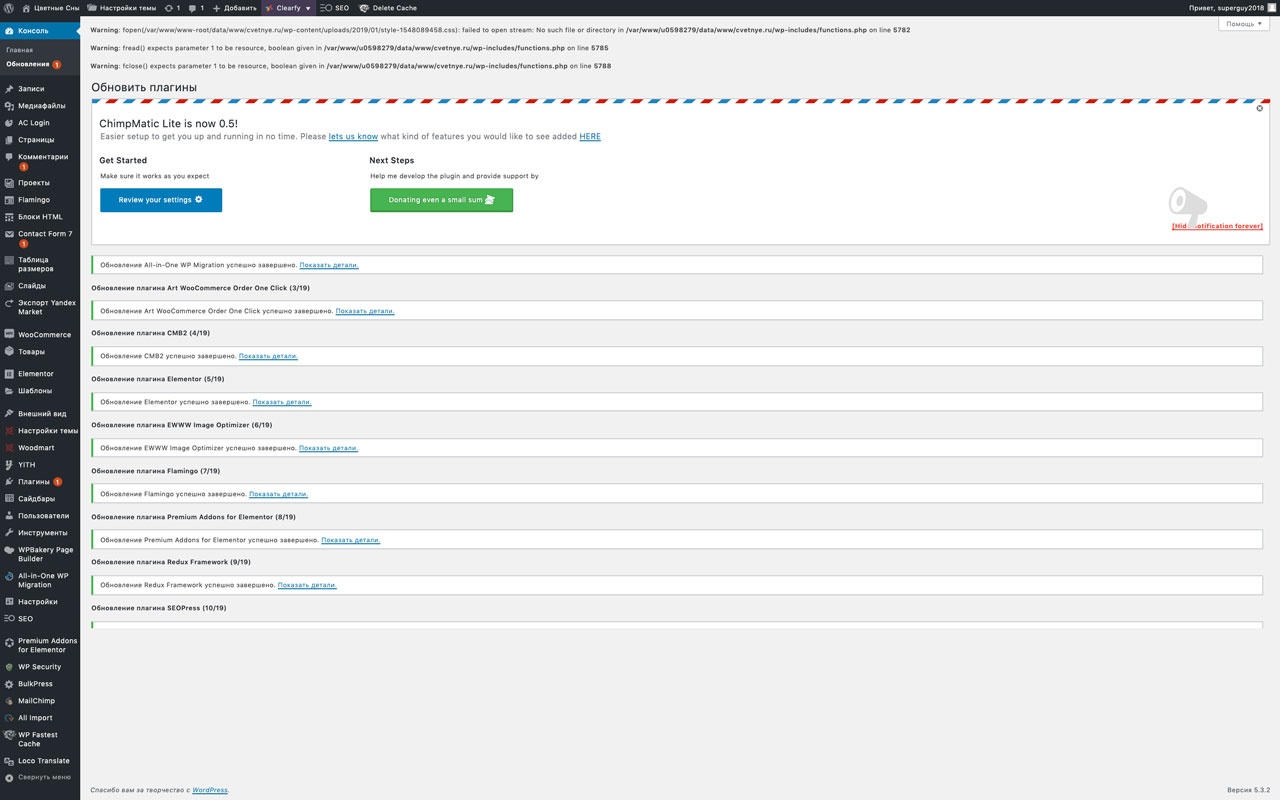Open the Слайды sidebar icon
This screenshot has height=800, width=1280.
[9, 286]
